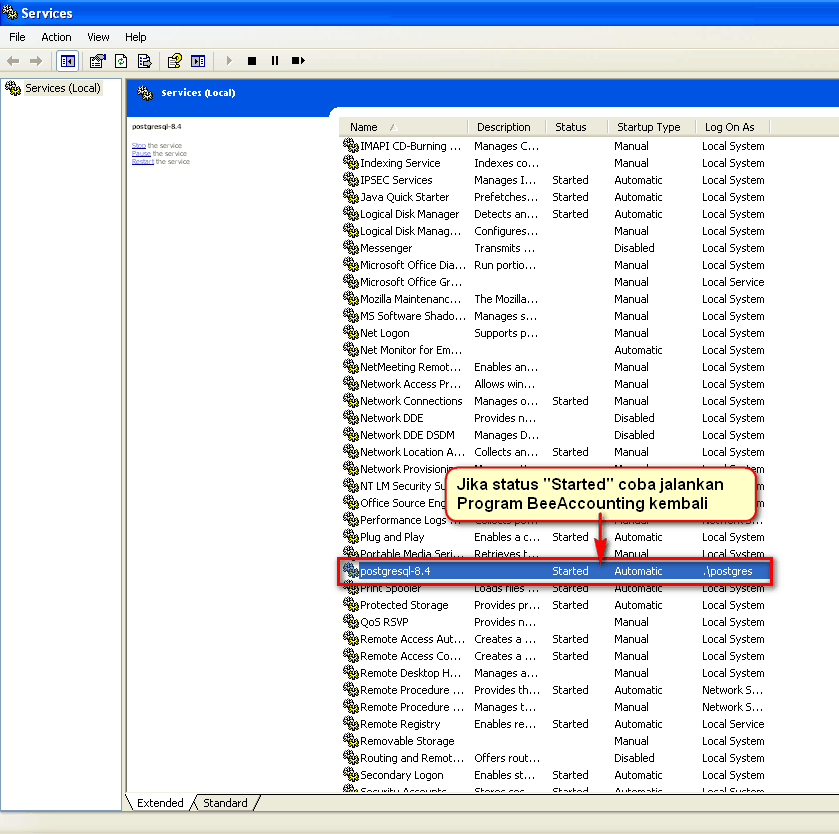Image resolution: width=839 pixels, height=834 pixels.
Task: Sort services by the Name column header
Action: click(403, 127)
